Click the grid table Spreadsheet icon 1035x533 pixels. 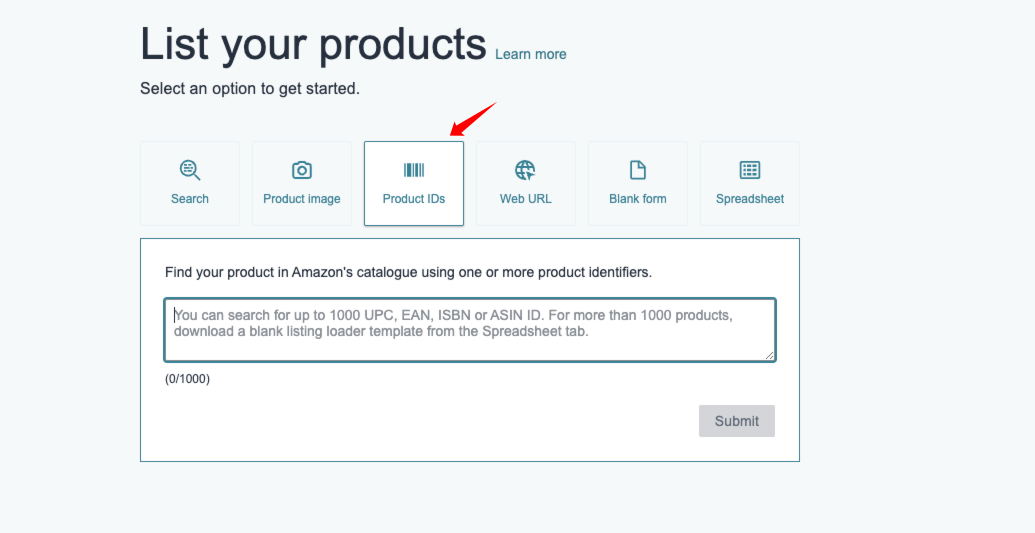750,170
